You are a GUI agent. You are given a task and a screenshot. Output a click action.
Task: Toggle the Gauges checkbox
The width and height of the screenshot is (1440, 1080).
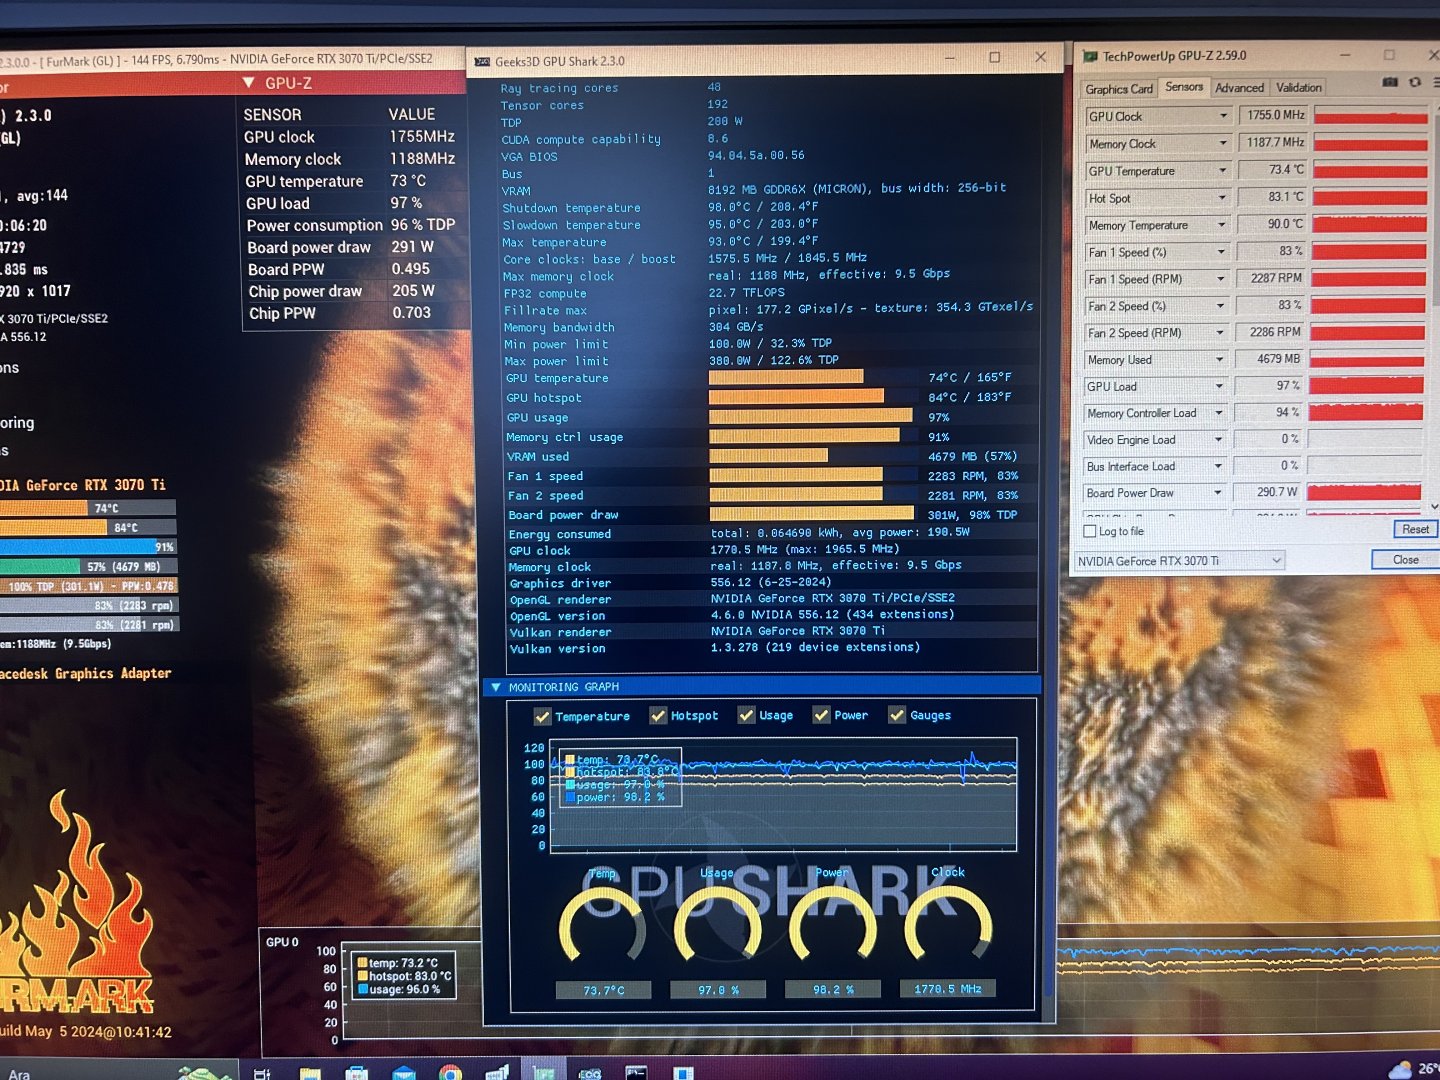click(x=897, y=715)
